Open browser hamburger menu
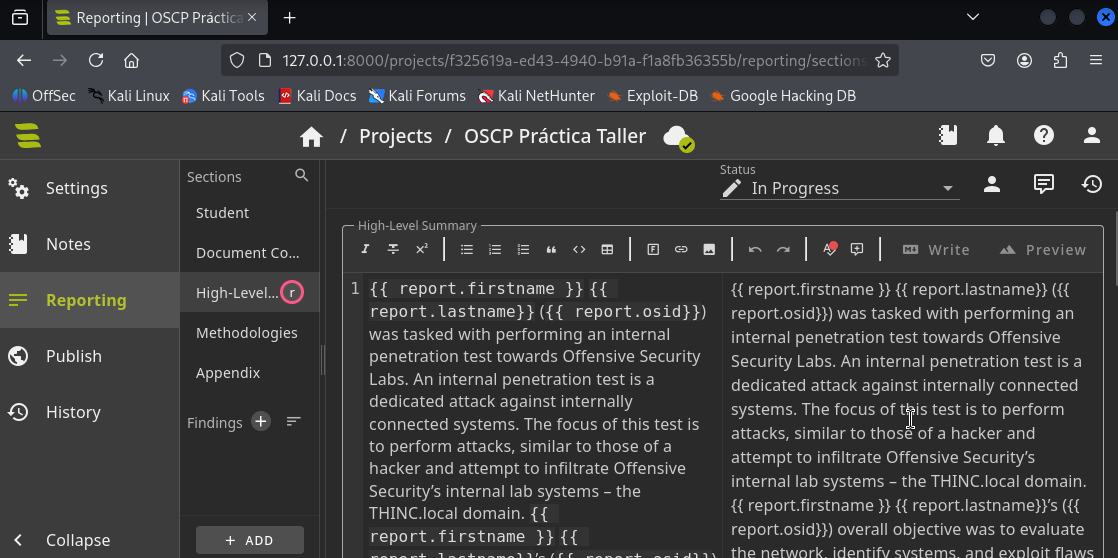The width and height of the screenshot is (1118, 558). coord(1096,61)
